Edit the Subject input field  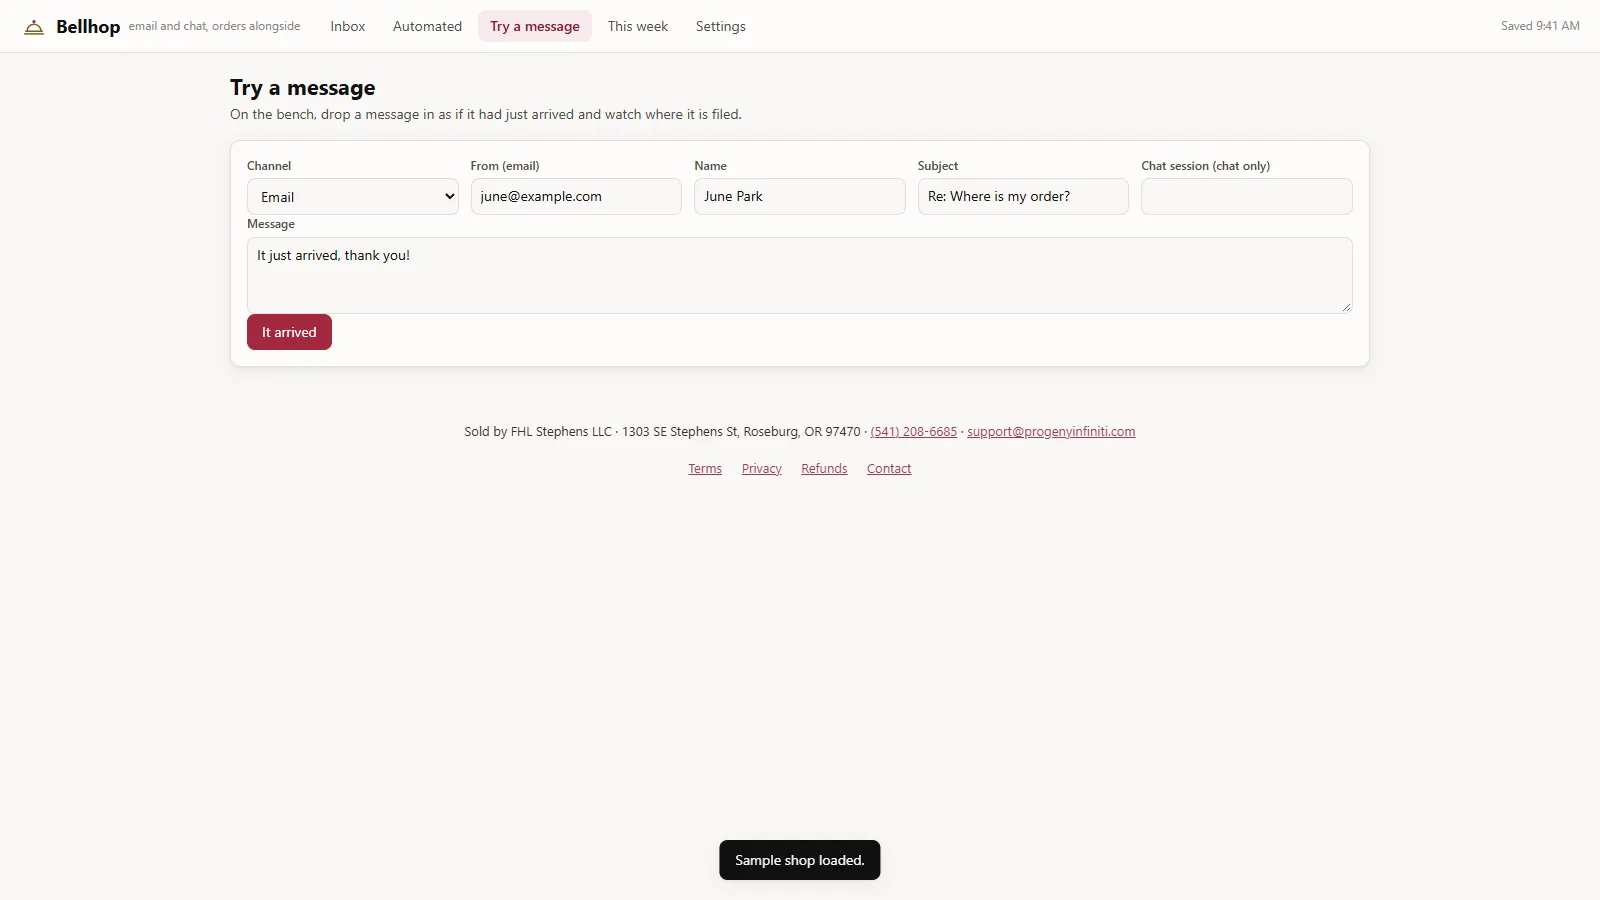[x=1023, y=197]
